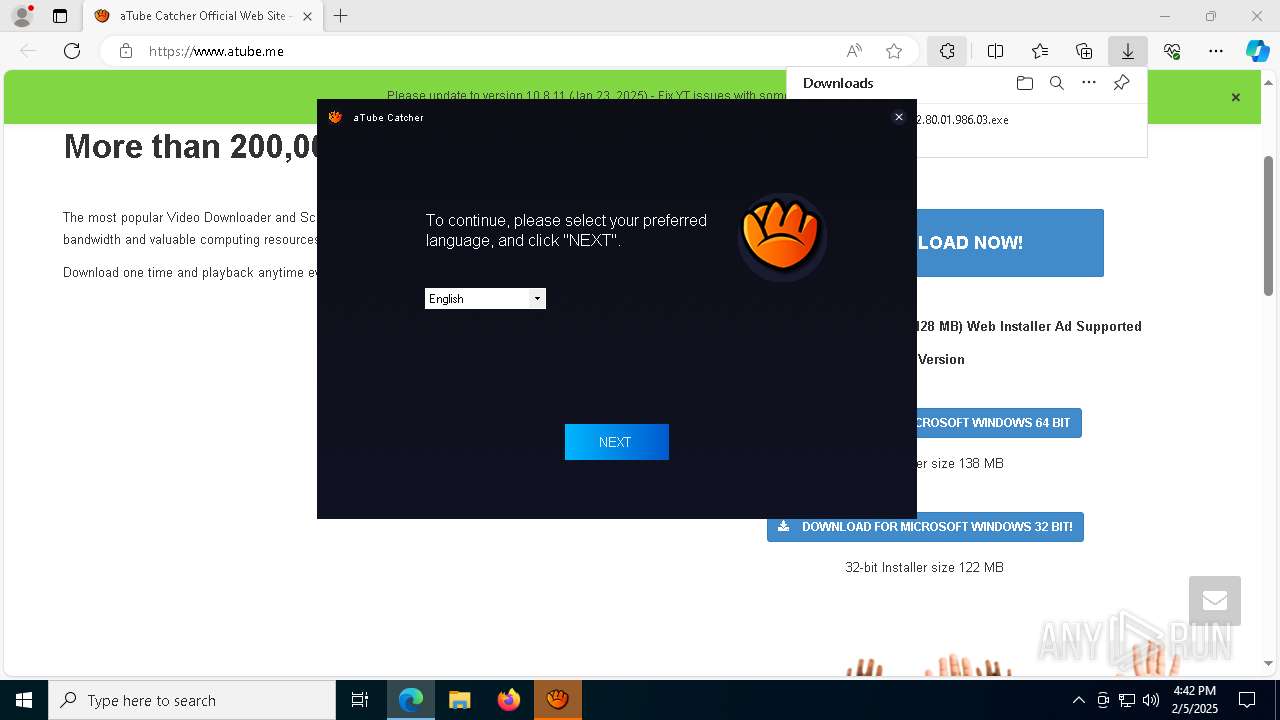The width and height of the screenshot is (1280, 720).
Task: Search downloads in the panel
Action: [1057, 83]
